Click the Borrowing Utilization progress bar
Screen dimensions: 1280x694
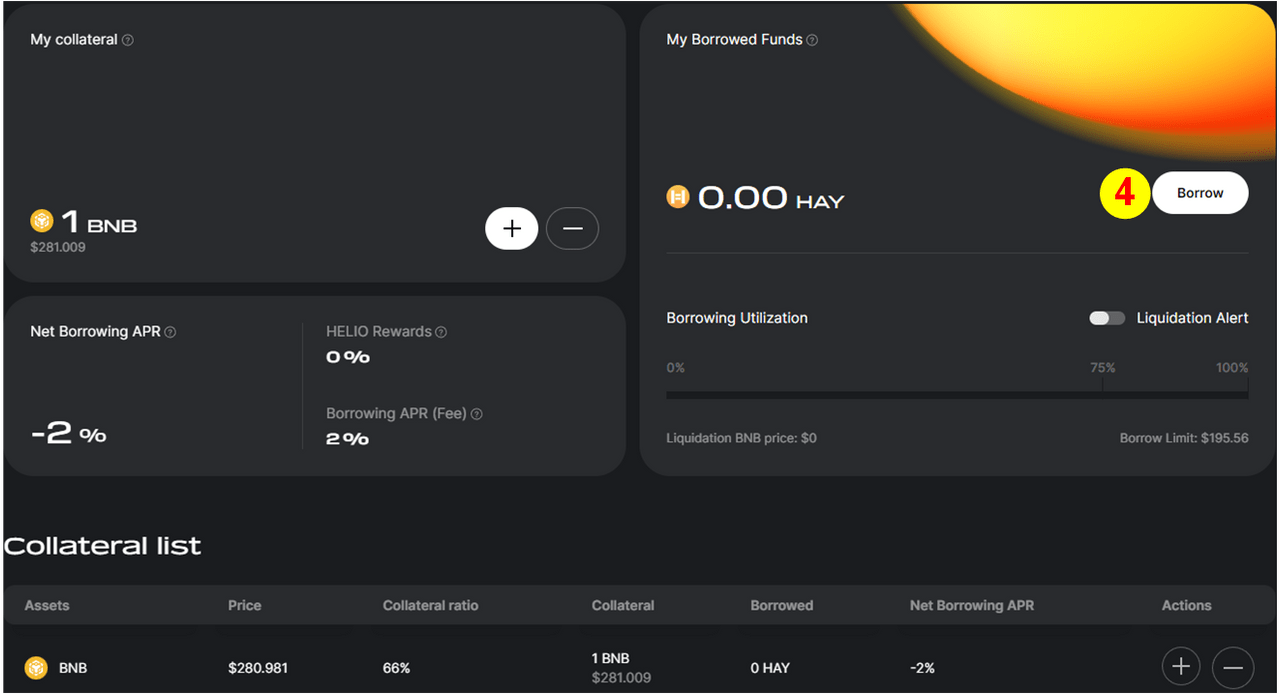pyautogui.click(x=957, y=394)
